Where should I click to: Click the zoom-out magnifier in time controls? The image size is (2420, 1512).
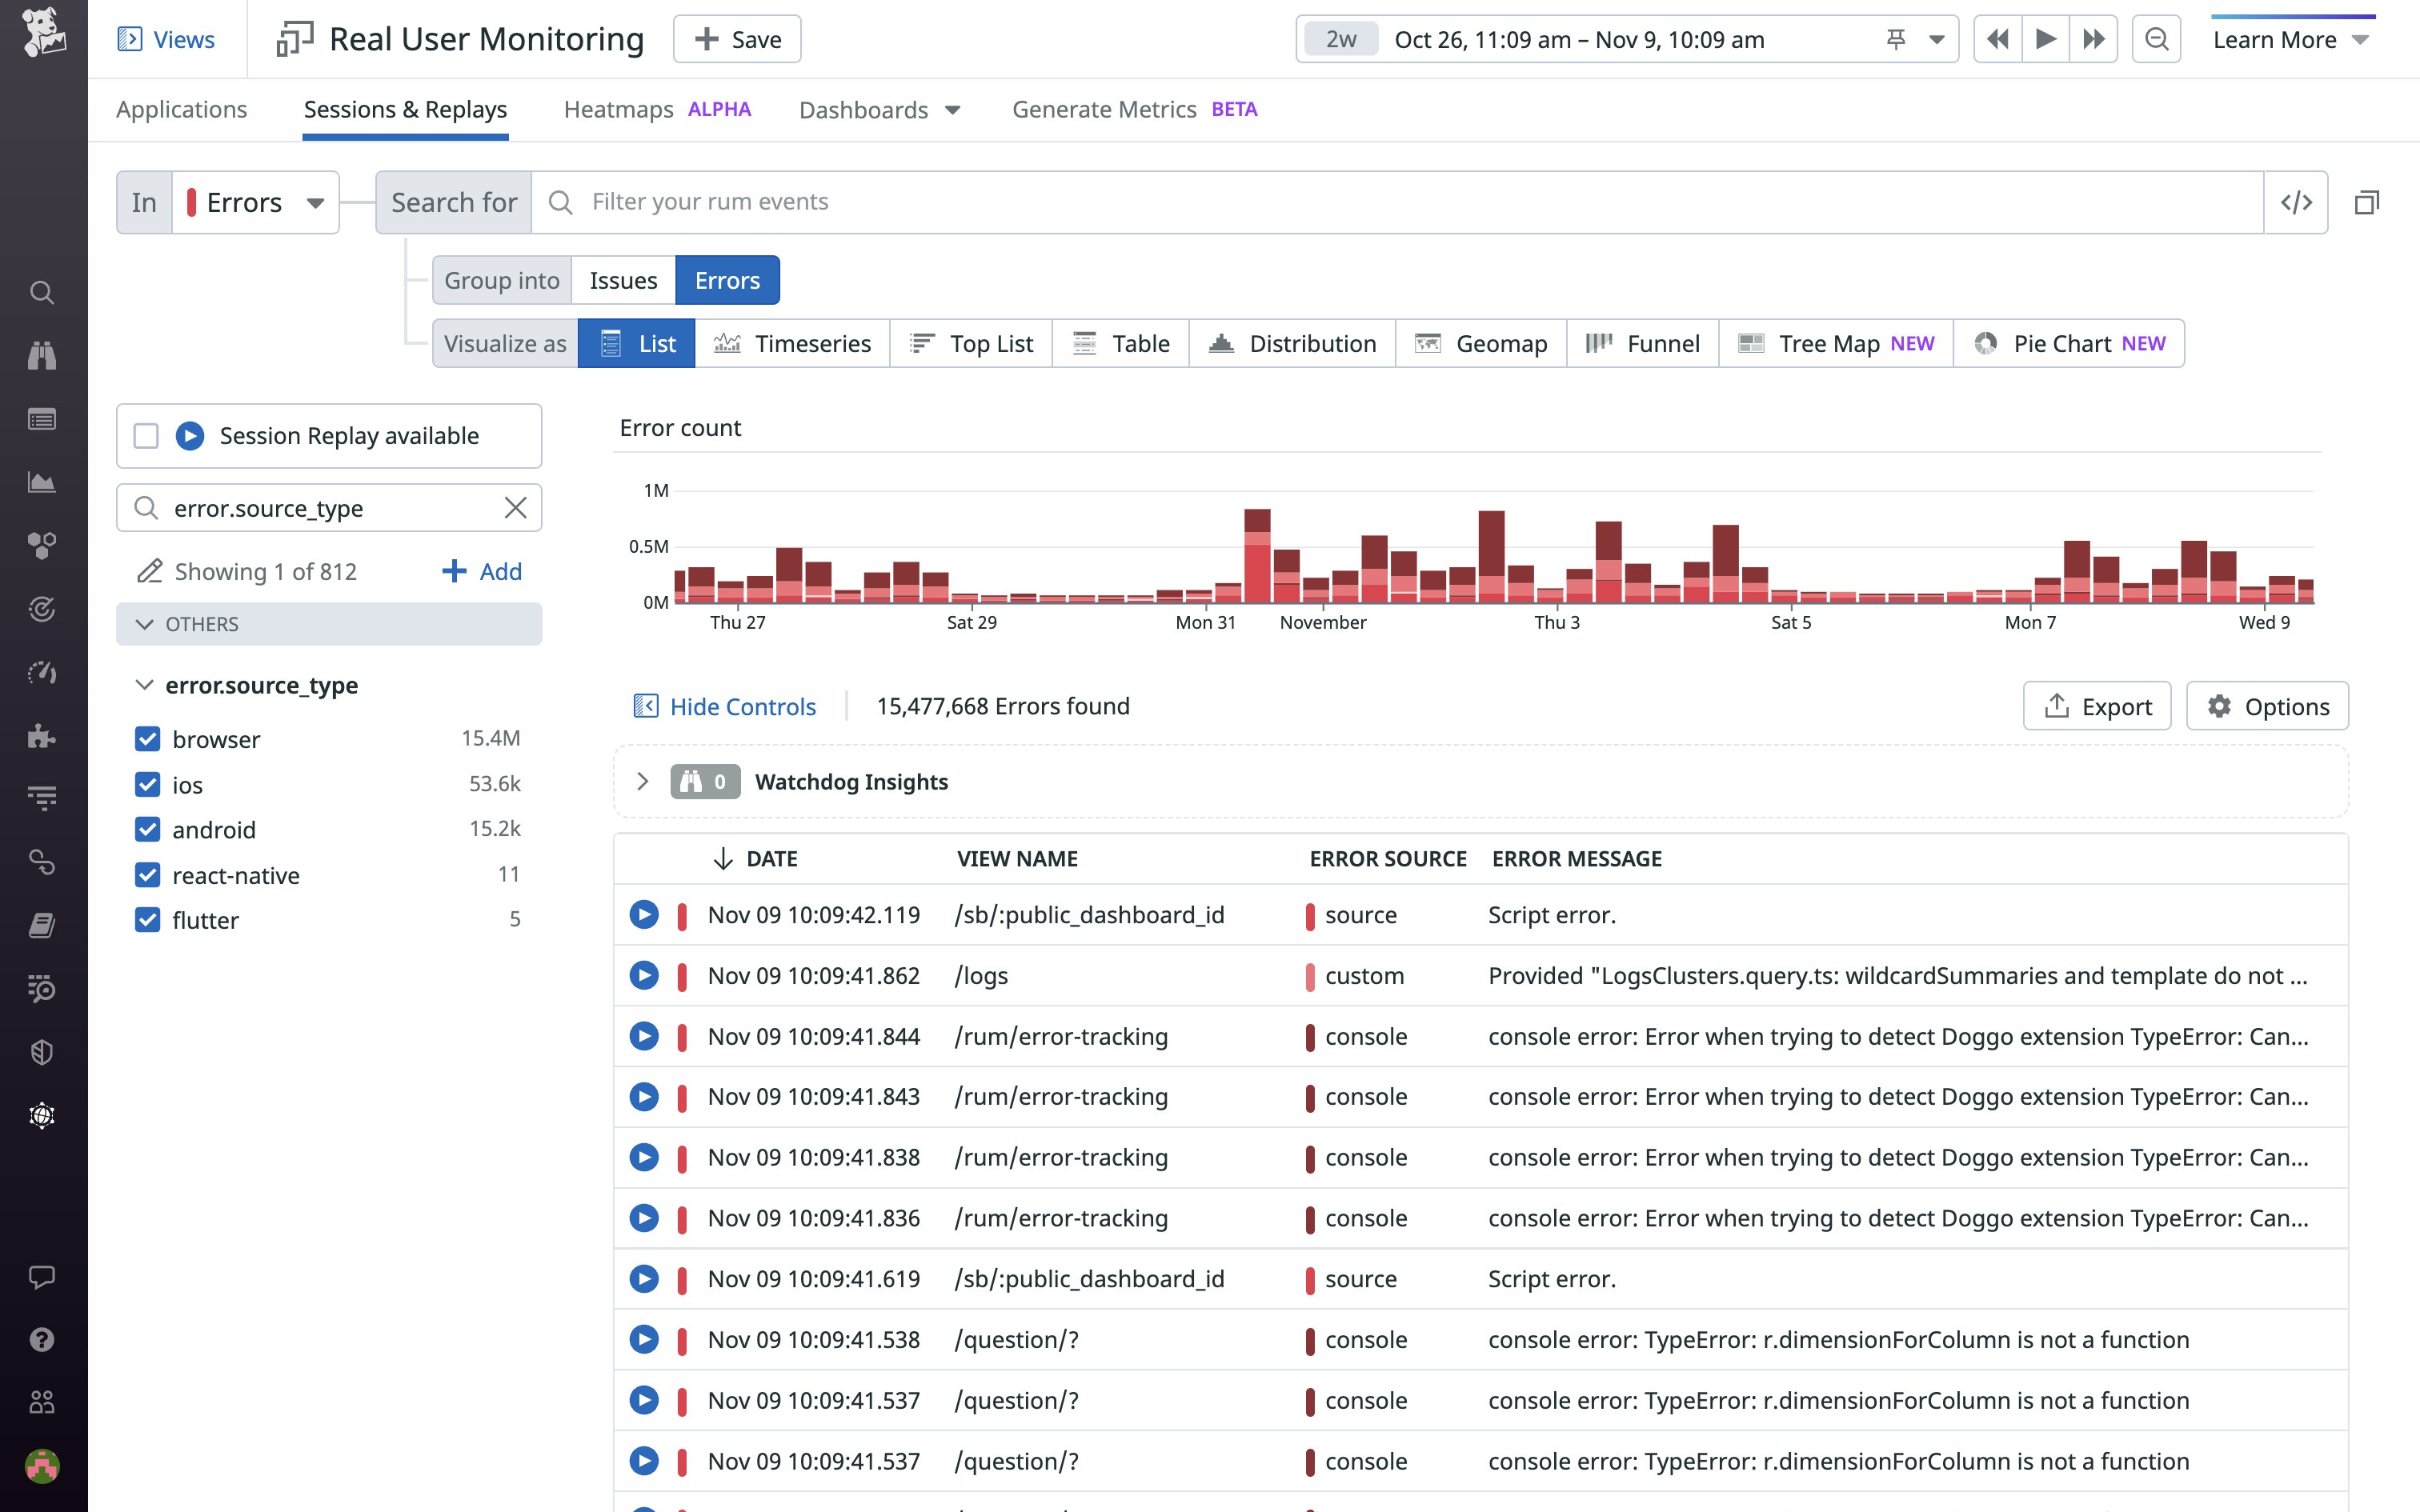pyautogui.click(x=2156, y=39)
